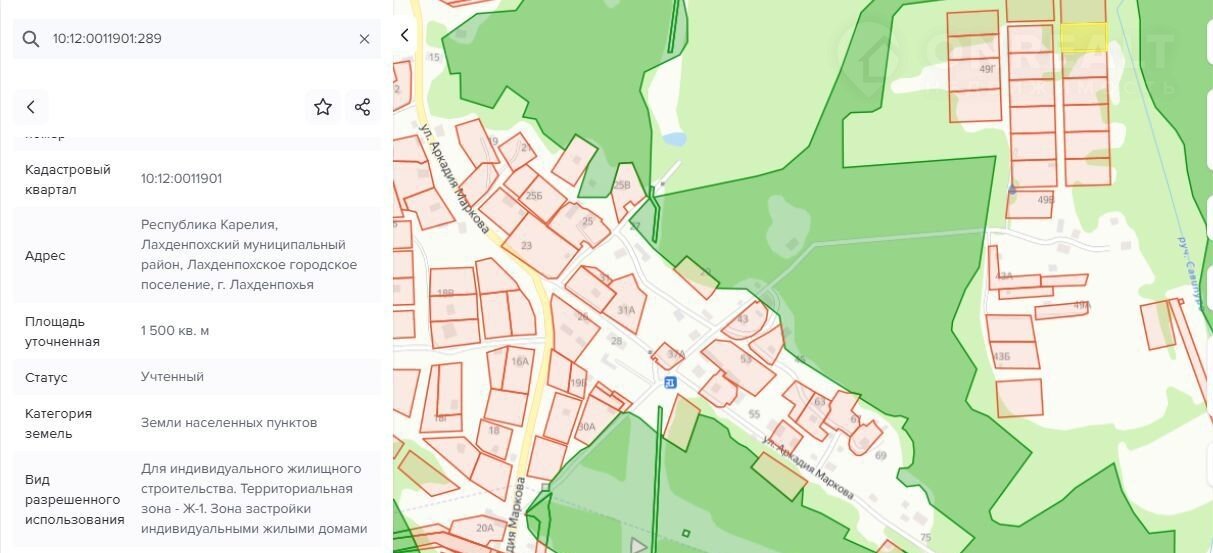
Task: Collapse the info side panel chevron
Action: coord(404,36)
